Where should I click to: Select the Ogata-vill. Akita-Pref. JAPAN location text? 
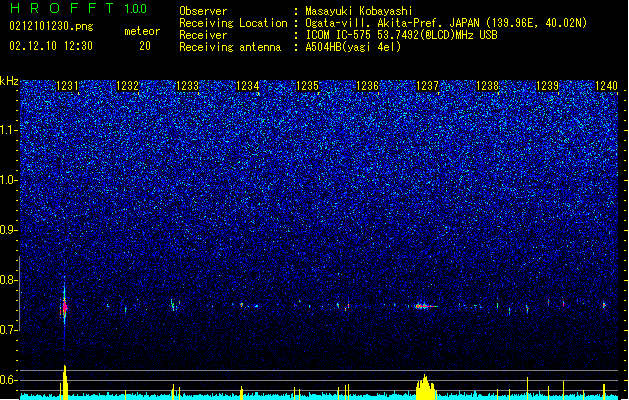point(446,23)
